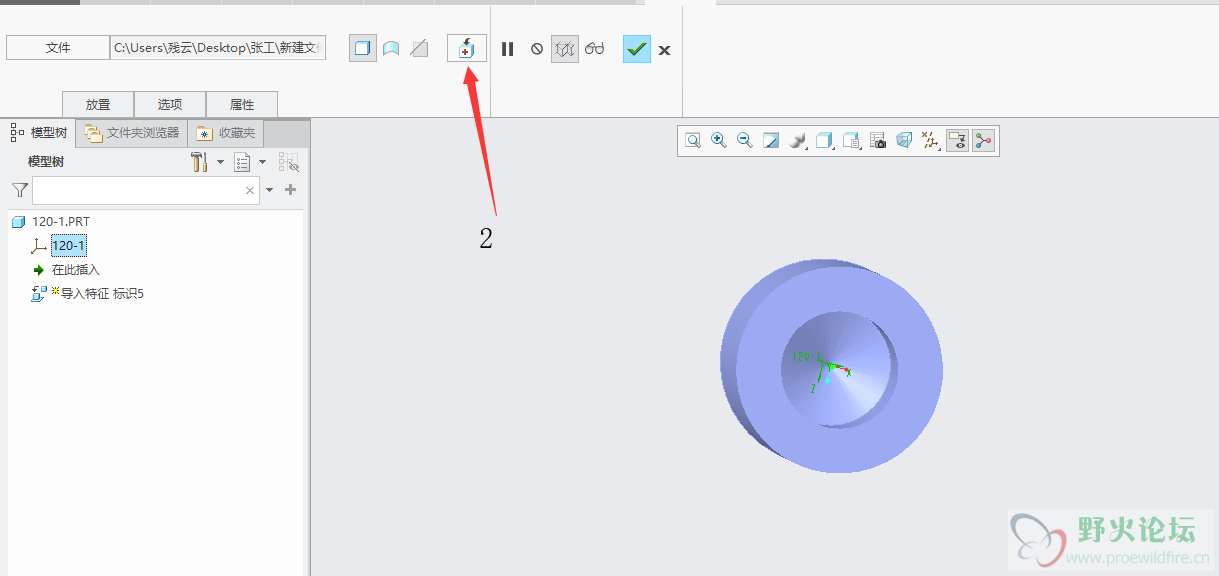Switch to the 模型树 model tree tab
Viewport: 1219px width, 576px height.
coord(39,132)
